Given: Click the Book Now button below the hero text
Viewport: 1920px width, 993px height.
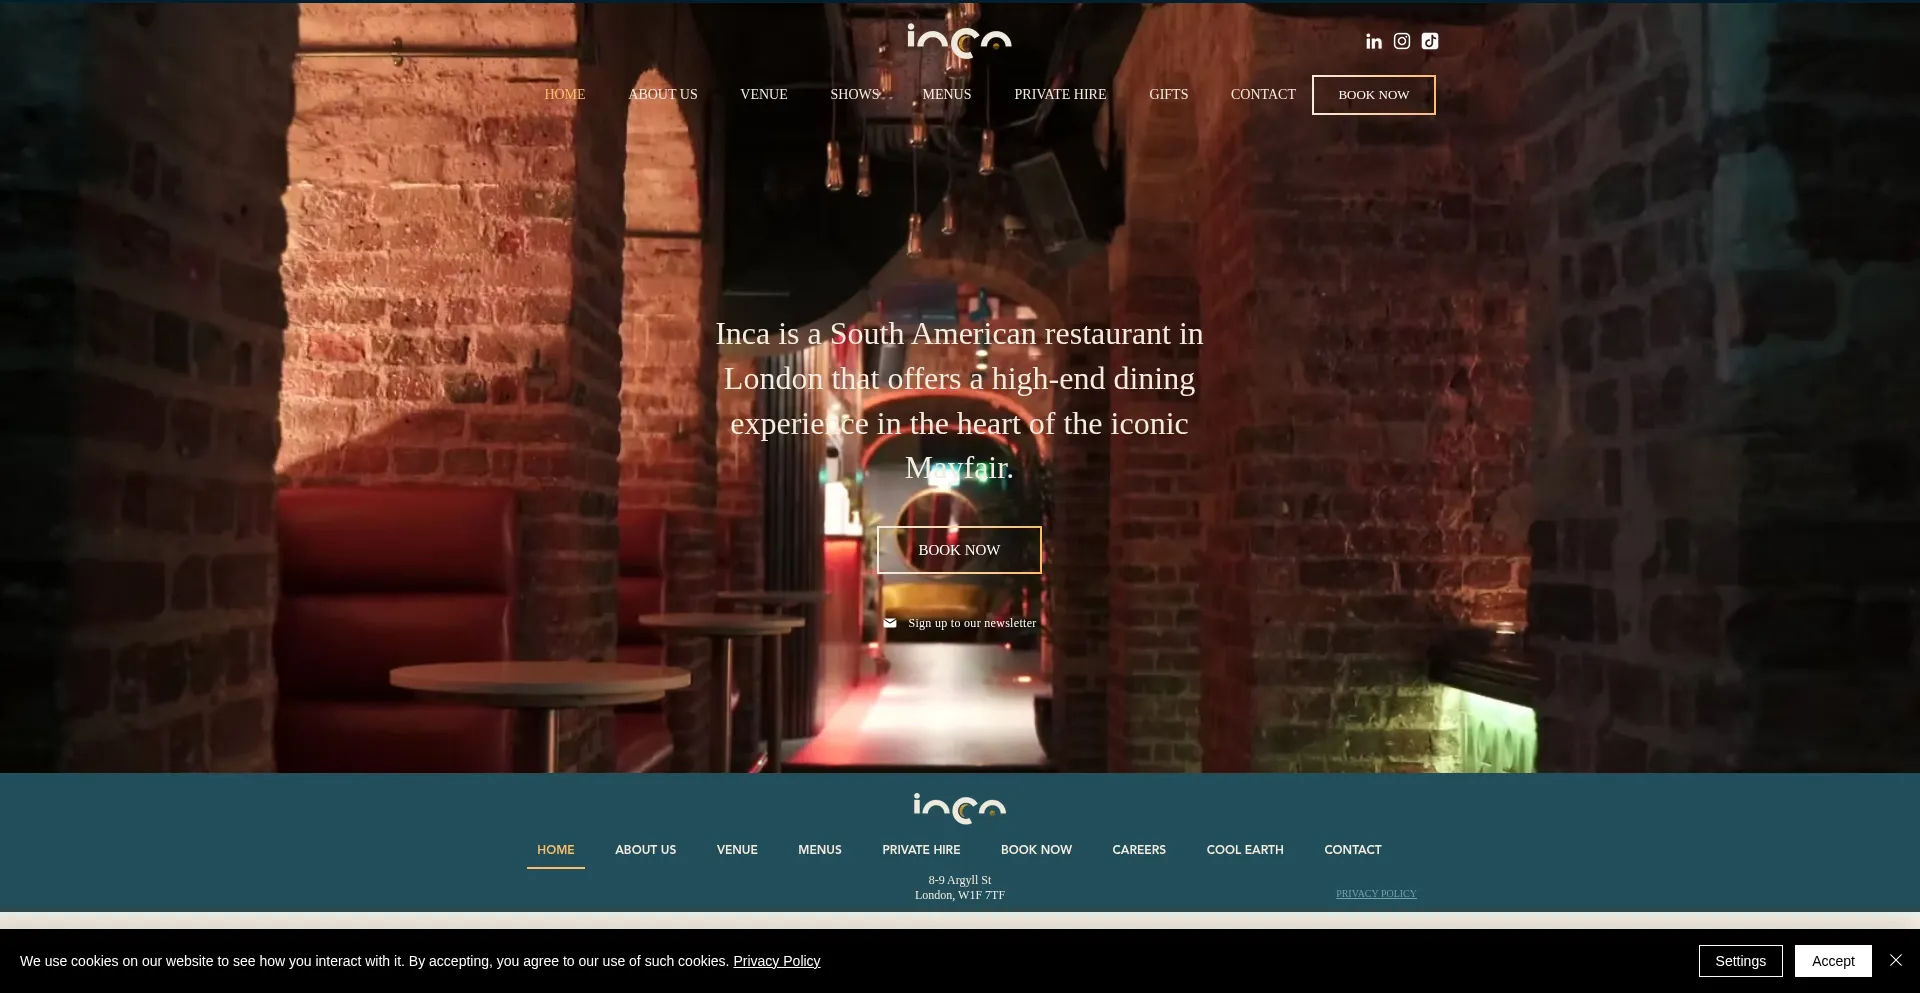Looking at the screenshot, I should click(x=959, y=550).
